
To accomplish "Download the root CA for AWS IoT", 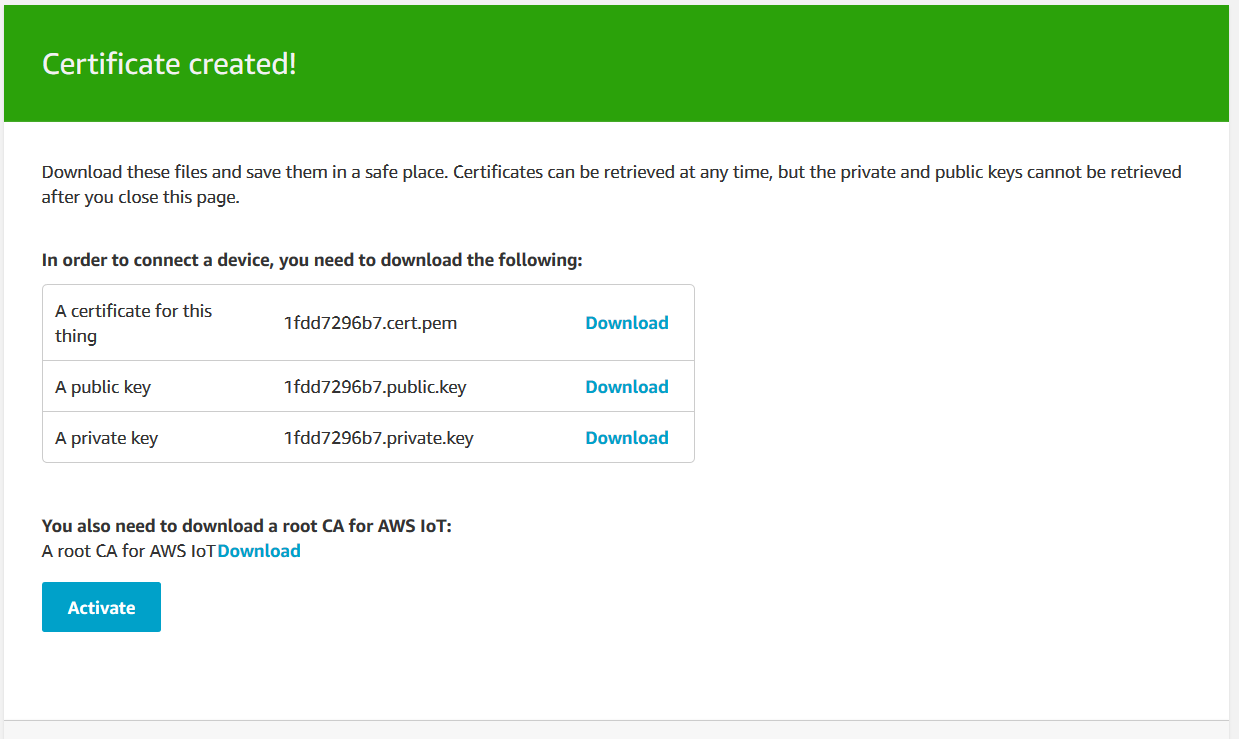I will (259, 551).
